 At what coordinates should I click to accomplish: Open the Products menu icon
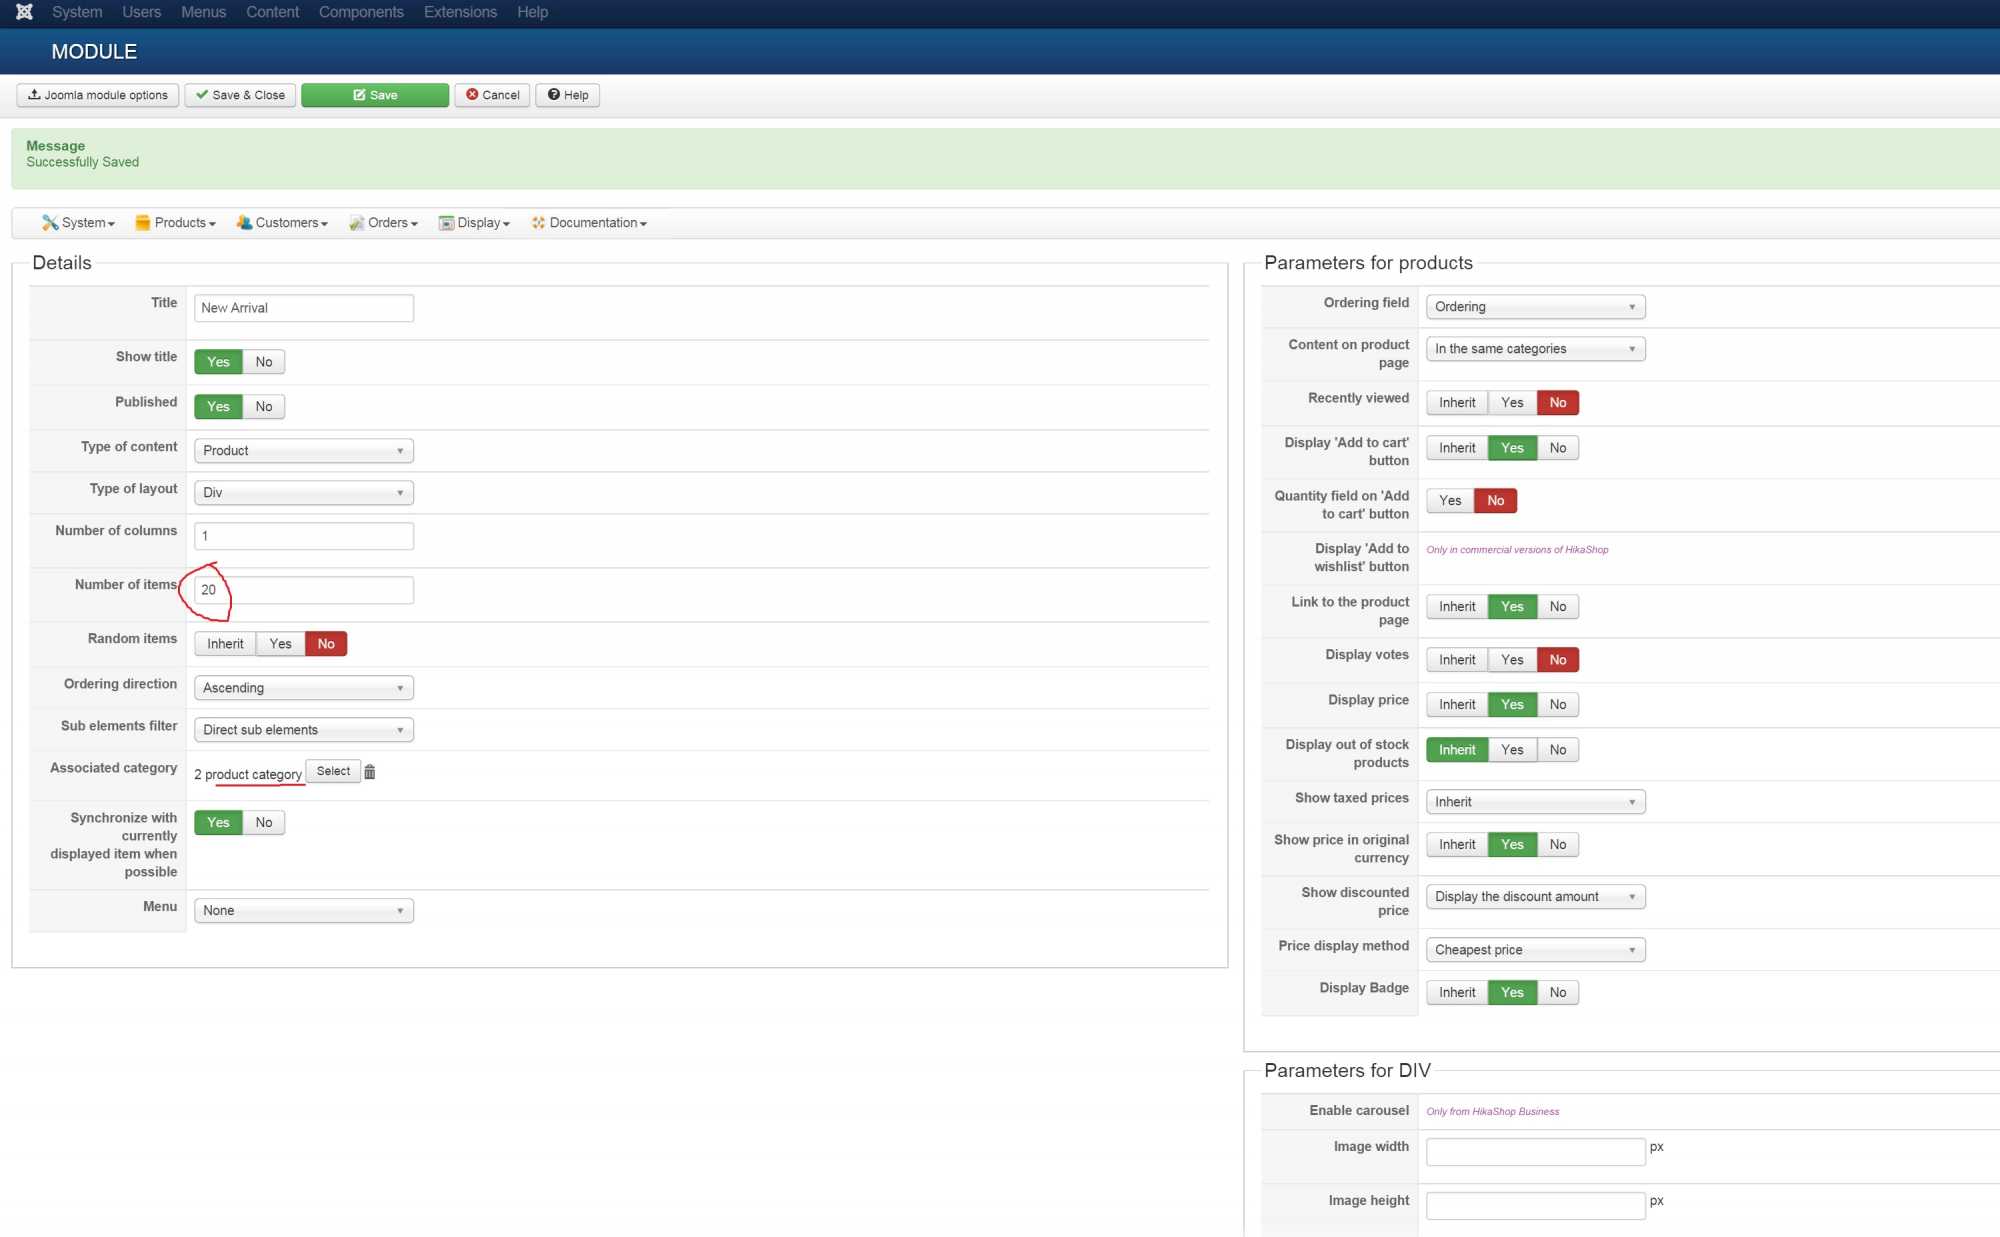coord(143,223)
